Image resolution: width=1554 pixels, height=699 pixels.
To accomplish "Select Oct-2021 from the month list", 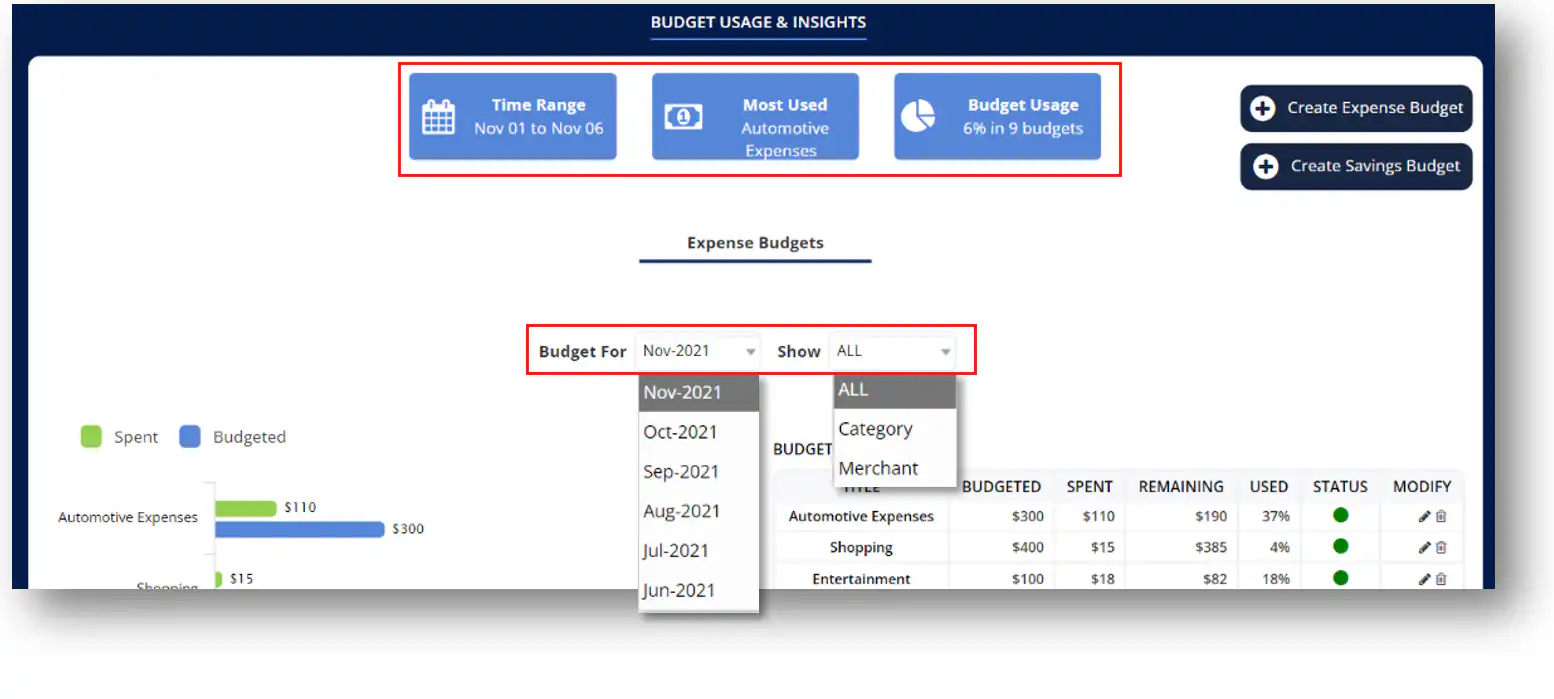I will [680, 432].
